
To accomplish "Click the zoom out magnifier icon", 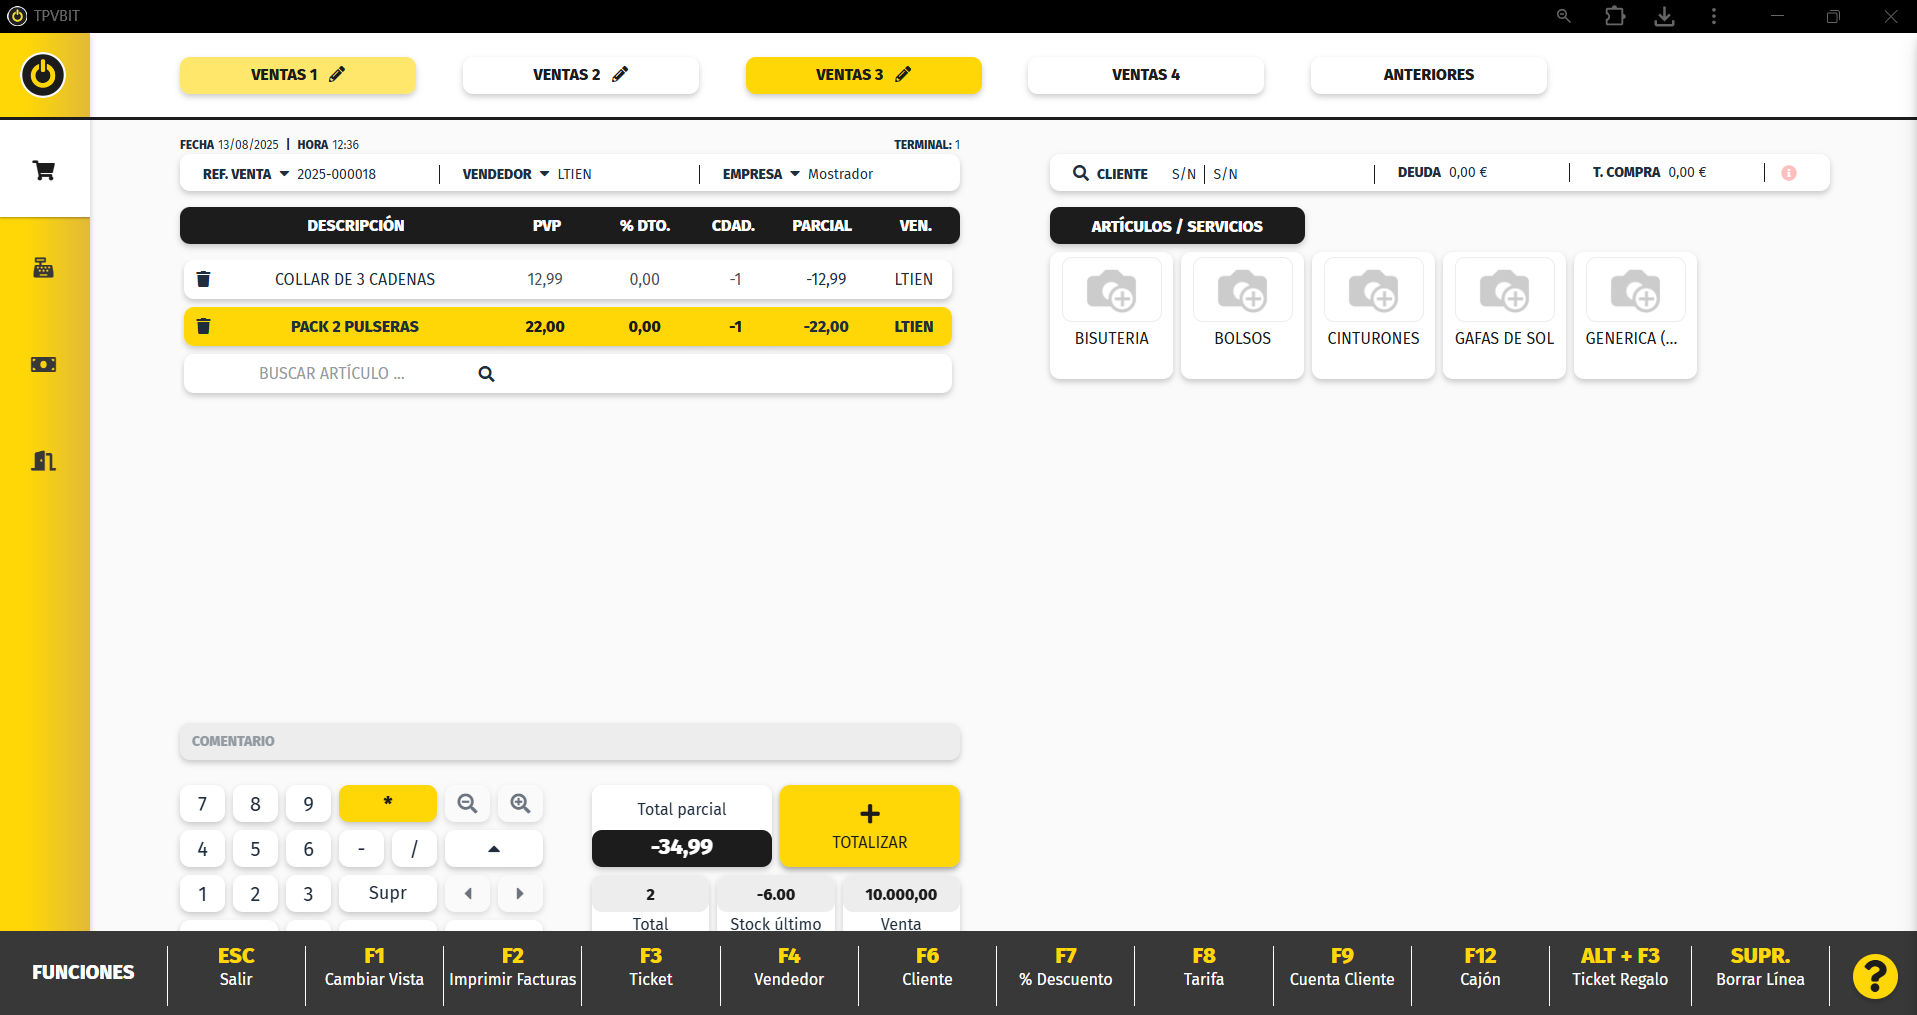I will click(467, 803).
